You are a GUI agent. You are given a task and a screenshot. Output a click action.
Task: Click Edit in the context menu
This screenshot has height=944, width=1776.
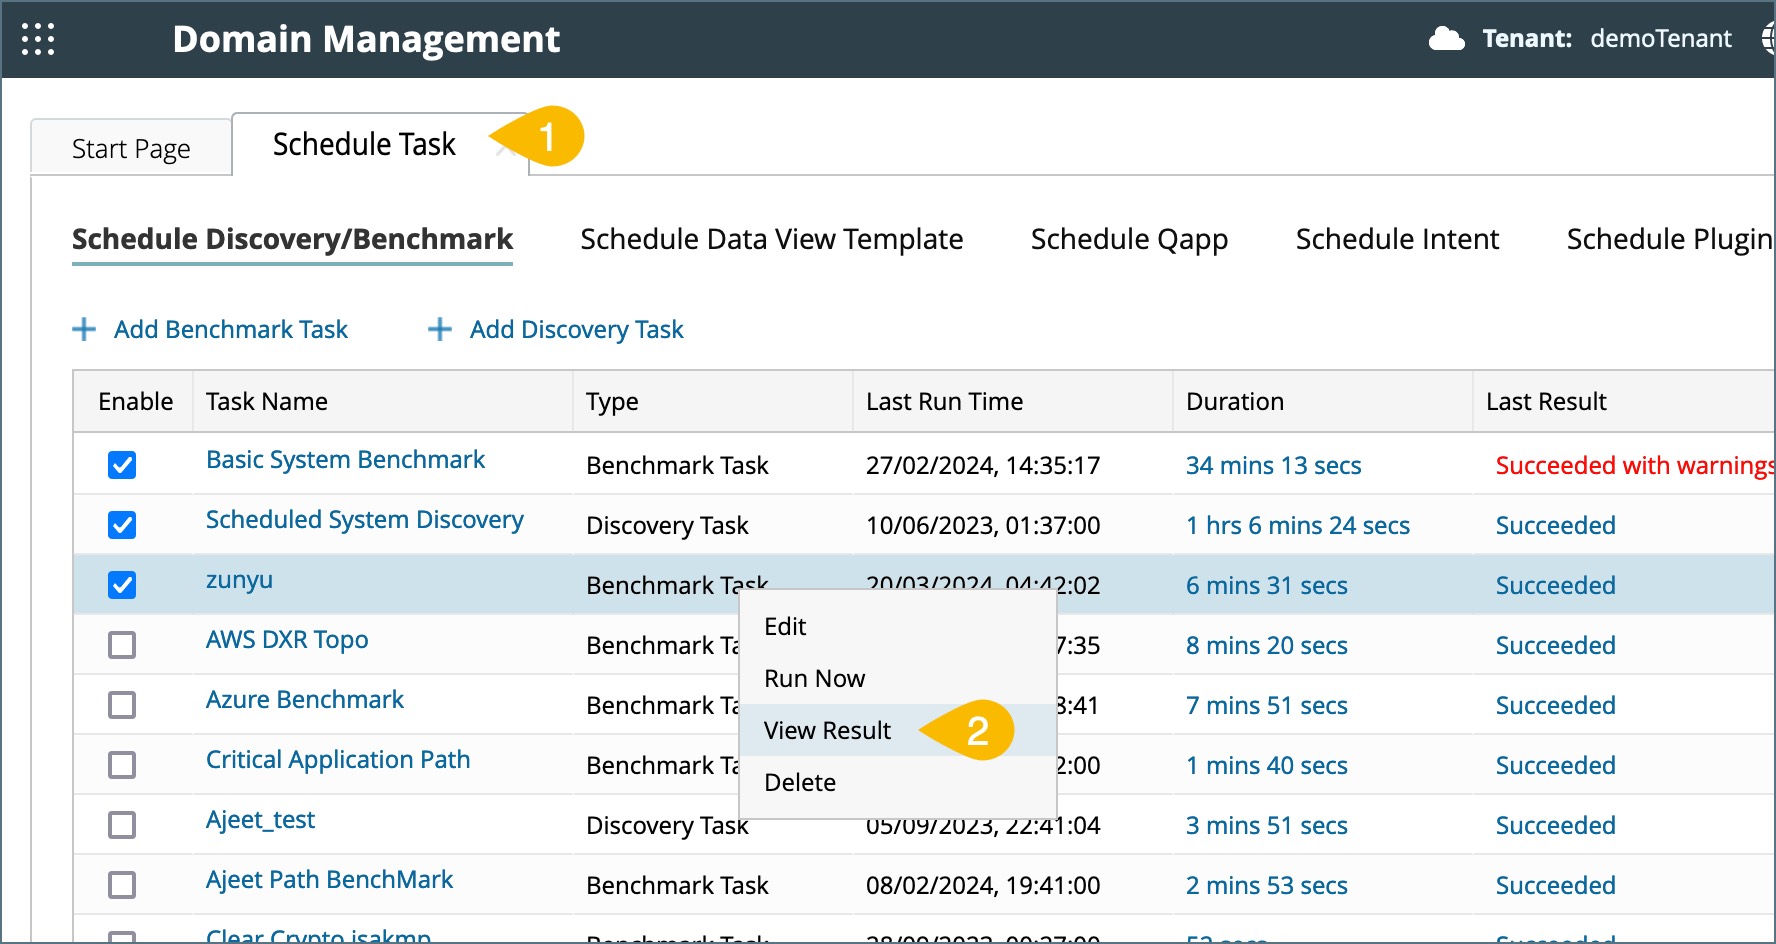pyautogui.click(x=785, y=627)
